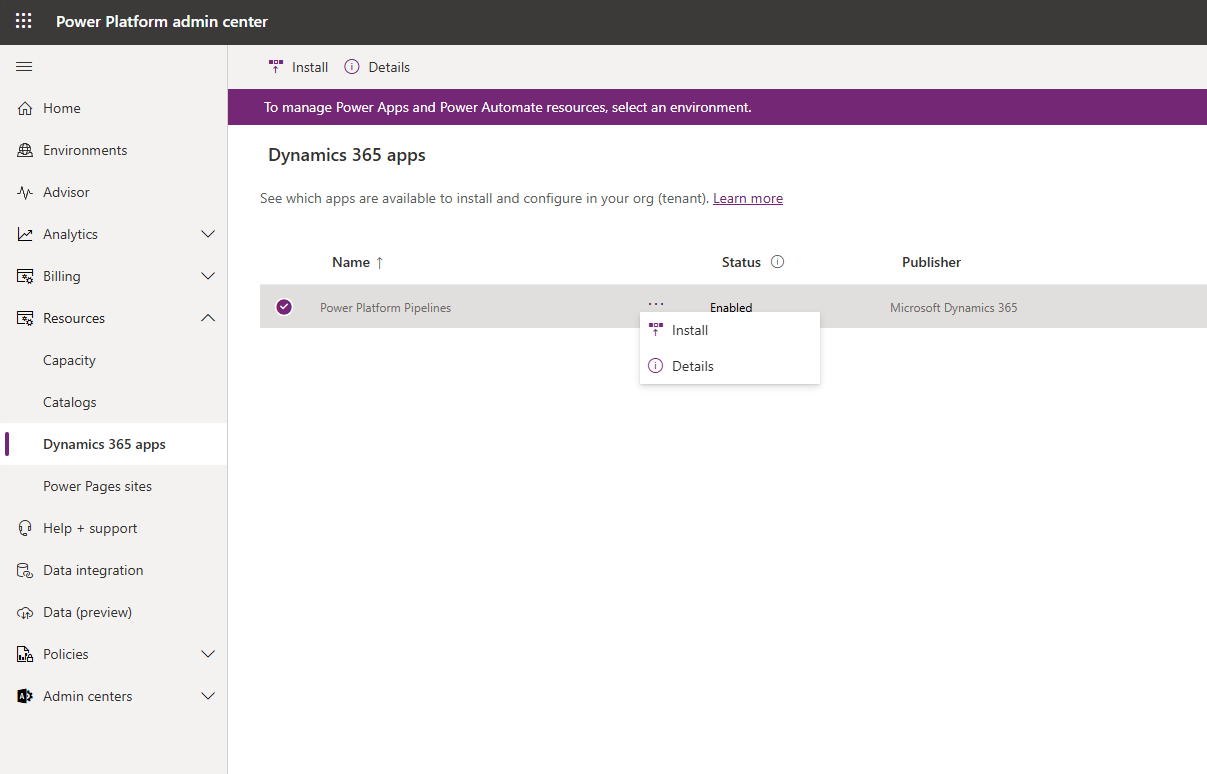Click the Details button label in command bar
1207x774 pixels.
click(389, 67)
